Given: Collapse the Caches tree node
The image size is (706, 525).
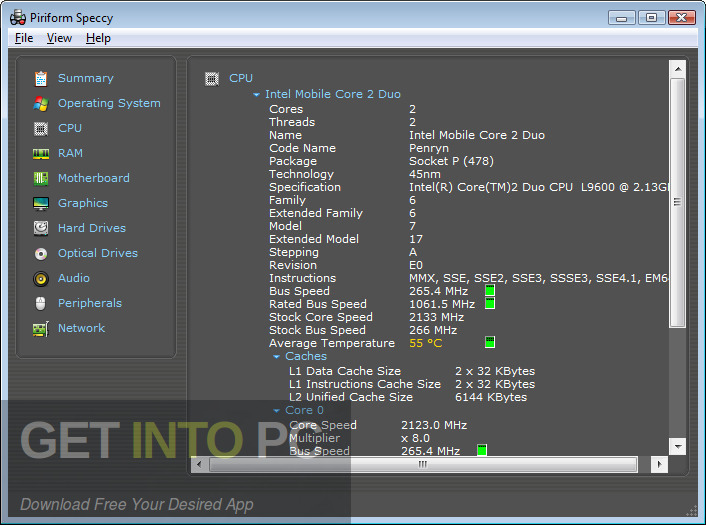Looking at the screenshot, I should tap(276, 357).
